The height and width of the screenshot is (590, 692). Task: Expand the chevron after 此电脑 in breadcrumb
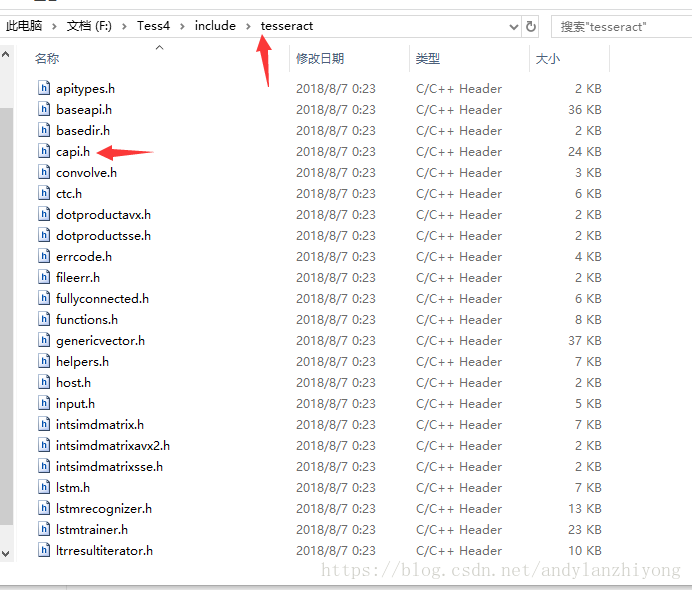54,26
